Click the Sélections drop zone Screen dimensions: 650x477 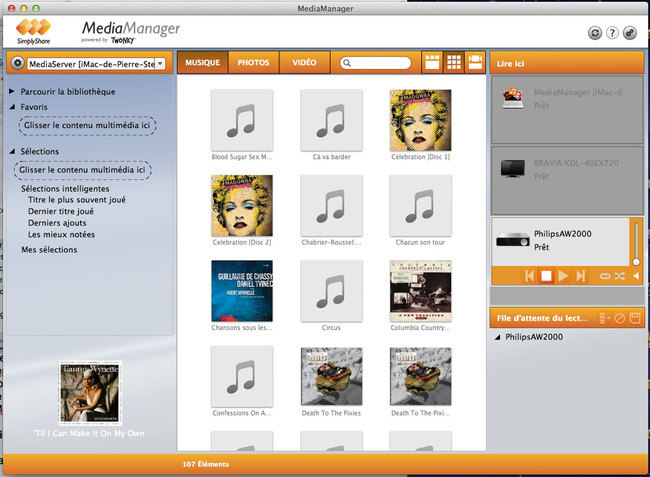tap(82, 170)
